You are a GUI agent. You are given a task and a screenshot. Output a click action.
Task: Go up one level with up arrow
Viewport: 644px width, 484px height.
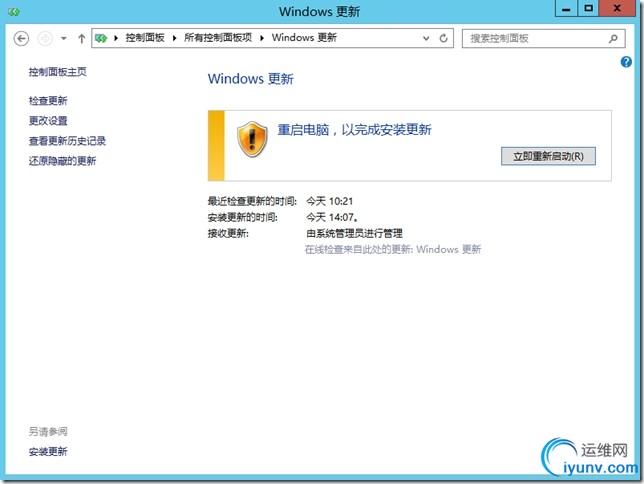pyautogui.click(x=81, y=39)
